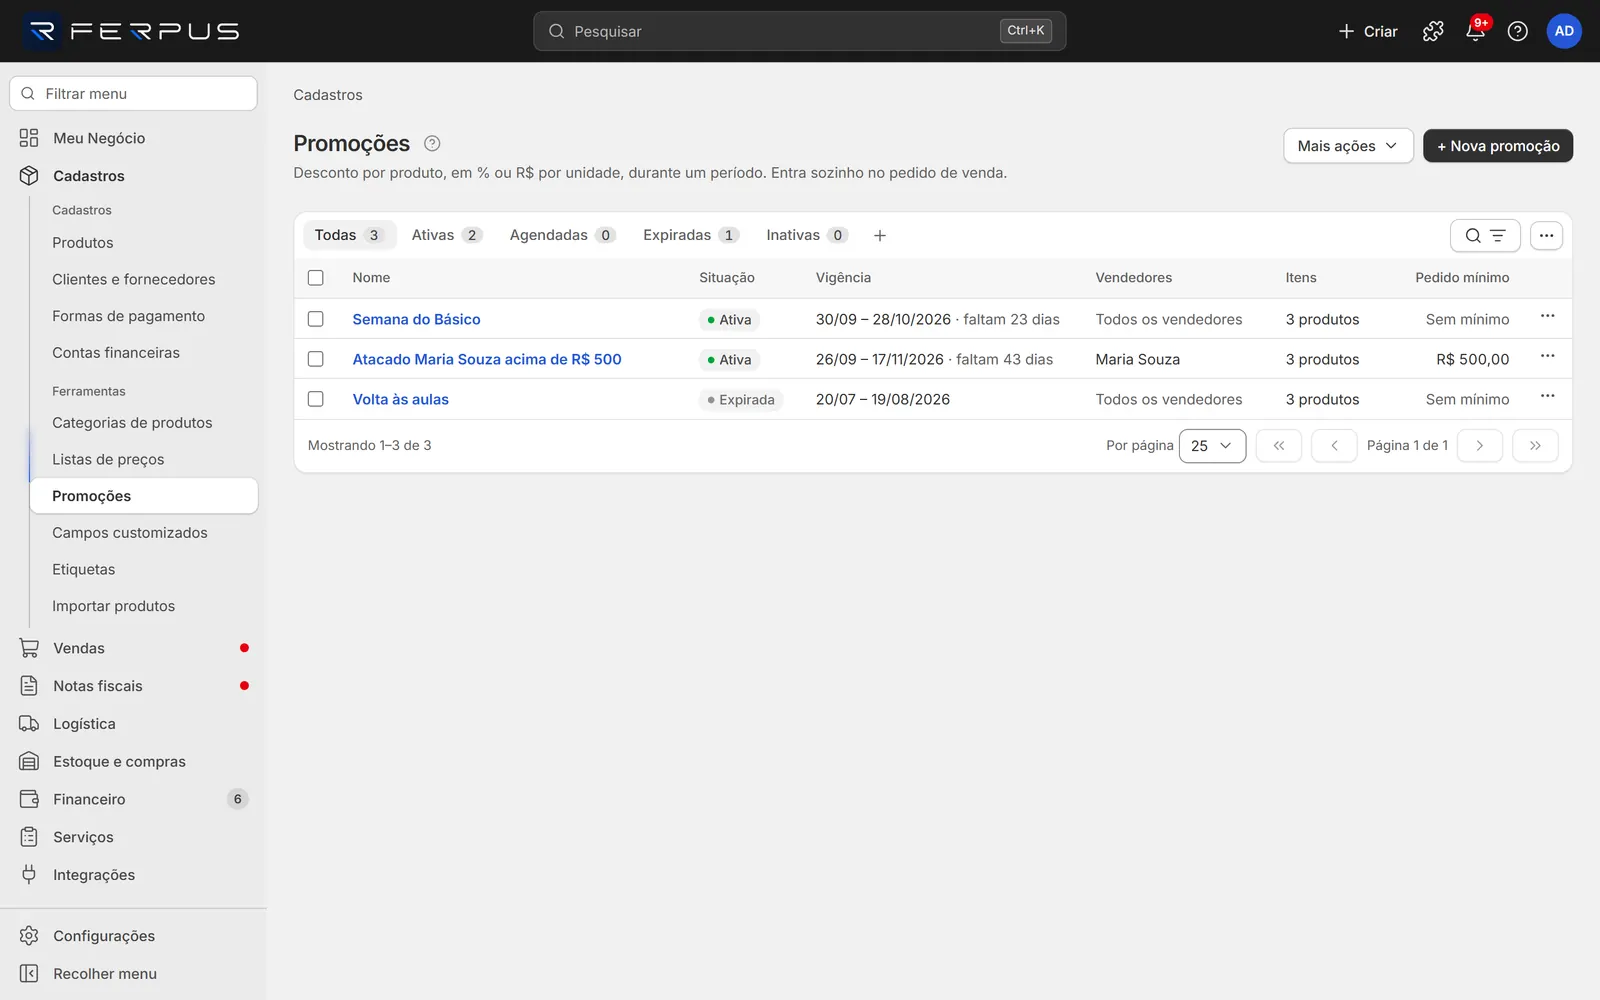This screenshot has height=1000, width=1600.
Task: Open row actions for Semana do Básico
Action: (x=1547, y=317)
